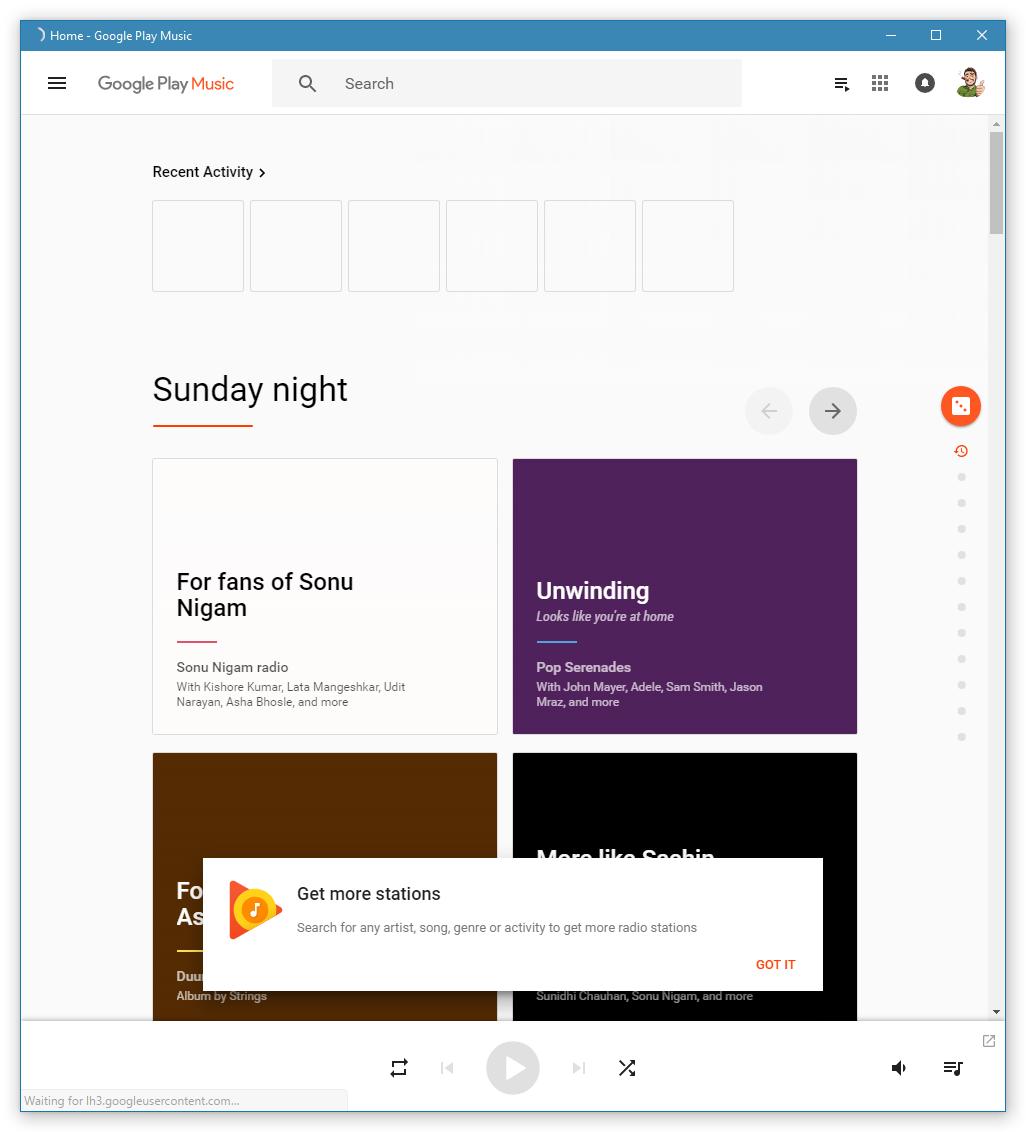Toggle shuffle playback
The height and width of the screenshot is (1132, 1026).
click(x=627, y=1068)
